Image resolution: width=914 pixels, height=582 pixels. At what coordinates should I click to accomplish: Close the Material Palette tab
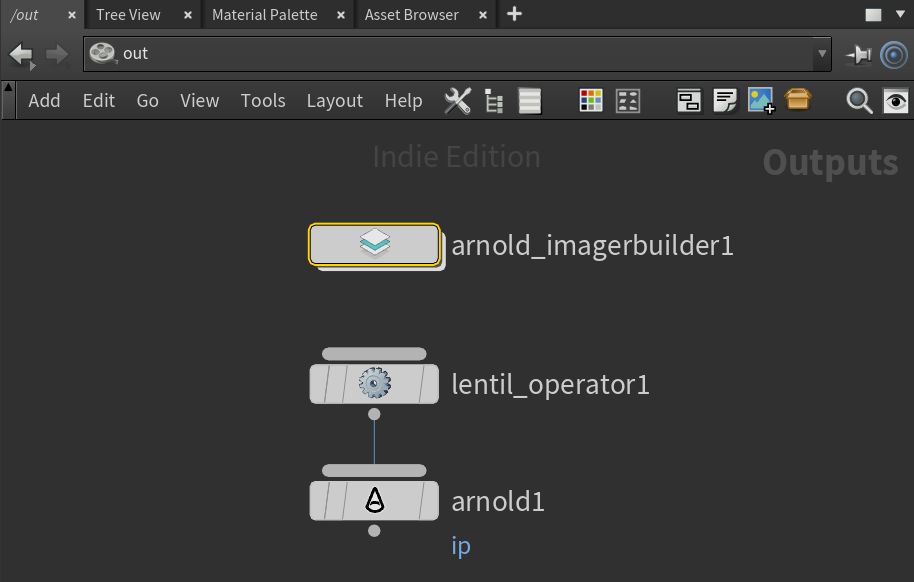point(341,15)
